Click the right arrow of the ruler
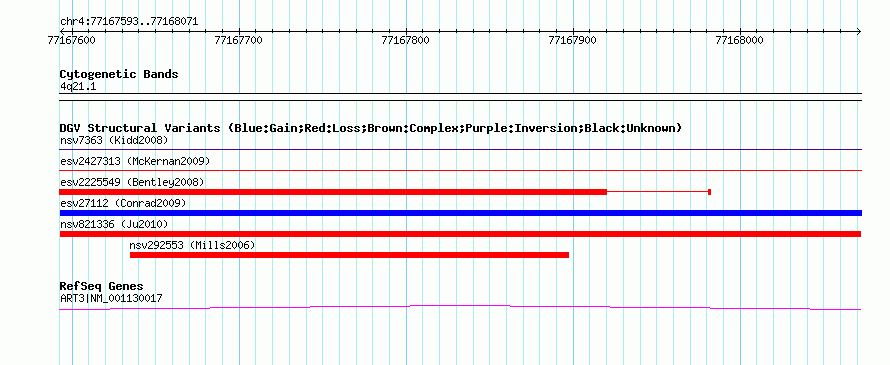The height and width of the screenshot is (365, 890). 858,31
